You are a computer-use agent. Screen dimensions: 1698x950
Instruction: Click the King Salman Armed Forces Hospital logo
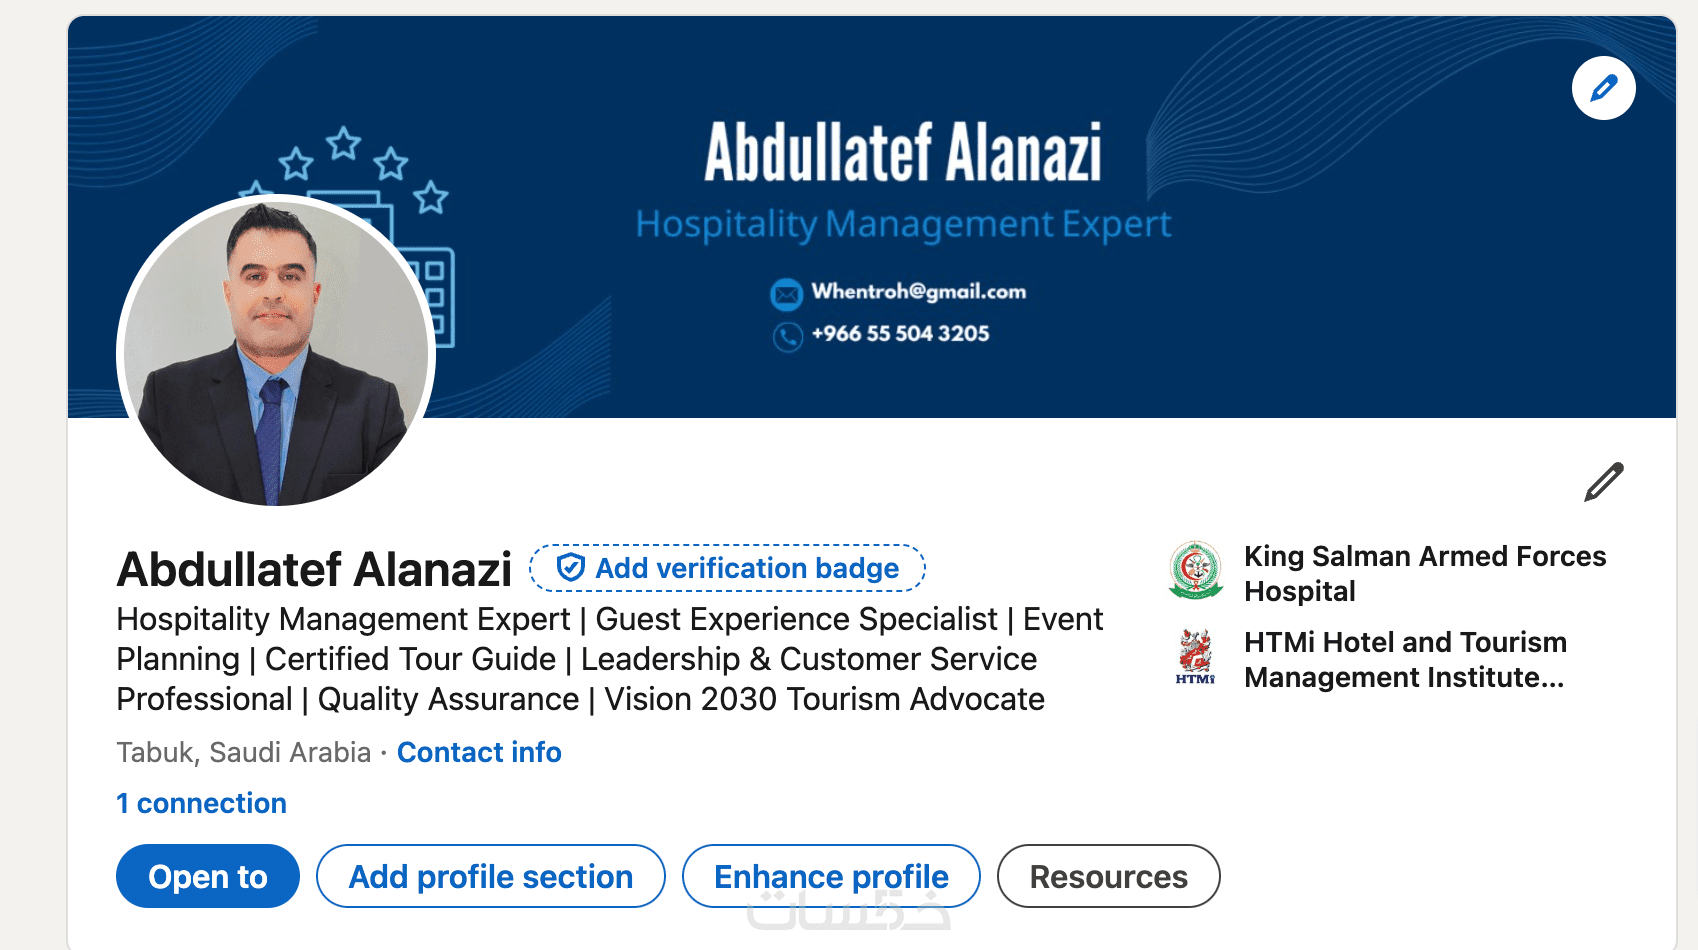click(x=1195, y=571)
